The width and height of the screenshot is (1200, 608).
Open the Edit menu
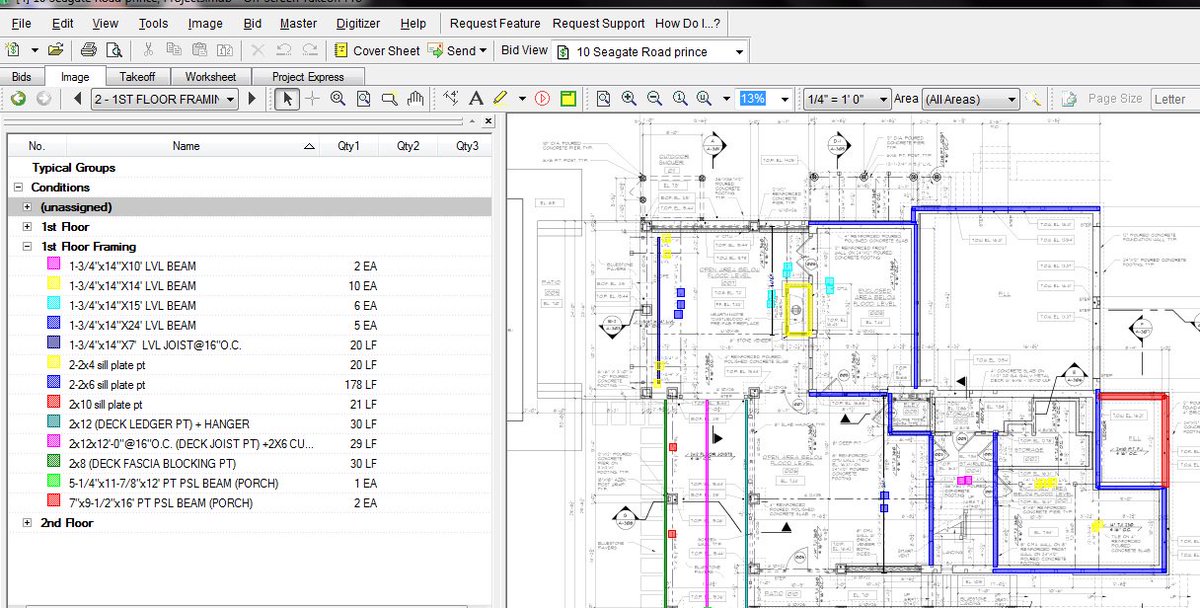click(x=62, y=23)
